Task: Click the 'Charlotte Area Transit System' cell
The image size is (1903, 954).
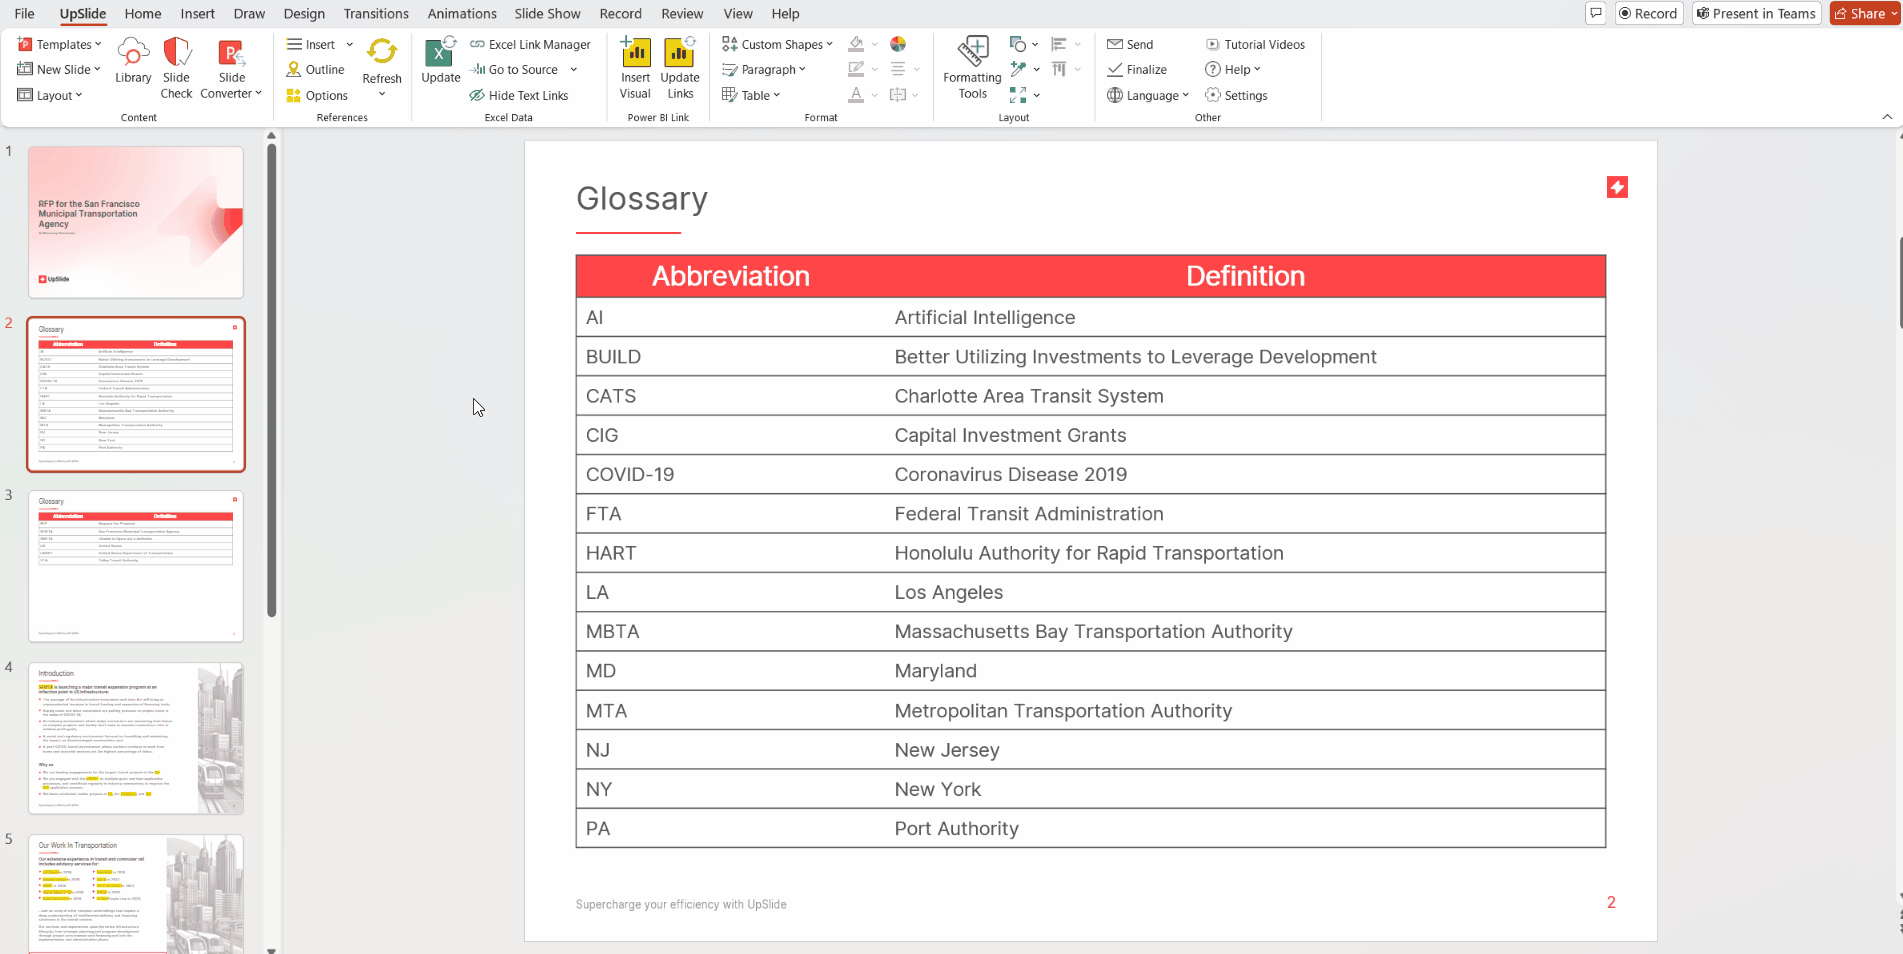Action: click(x=1245, y=396)
